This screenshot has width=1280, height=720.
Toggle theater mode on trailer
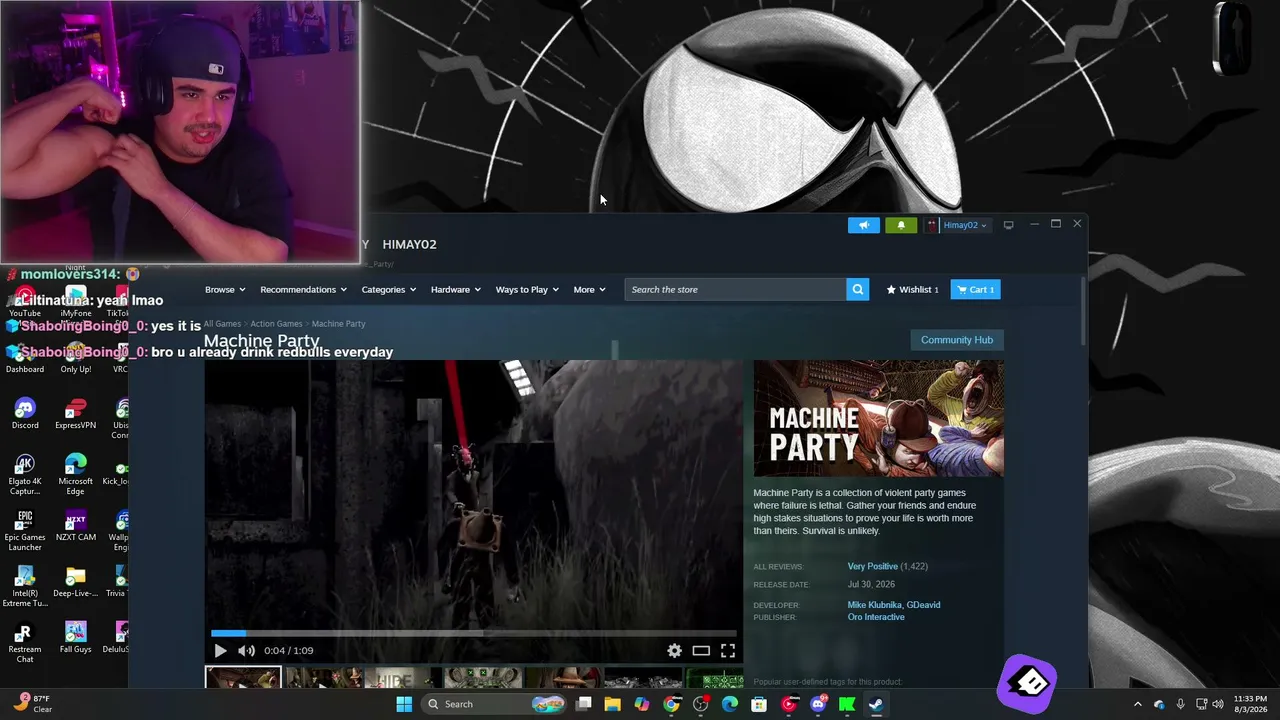(x=701, y=651)
